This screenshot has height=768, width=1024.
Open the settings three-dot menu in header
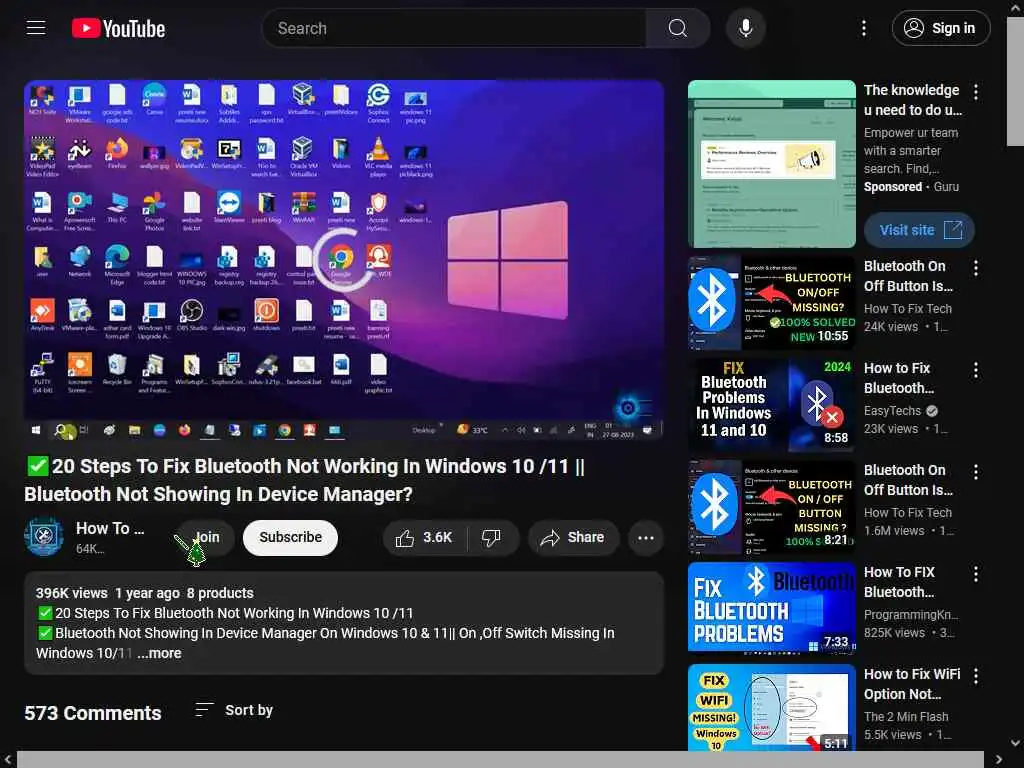pyautogui.click(x=863, y=28)
